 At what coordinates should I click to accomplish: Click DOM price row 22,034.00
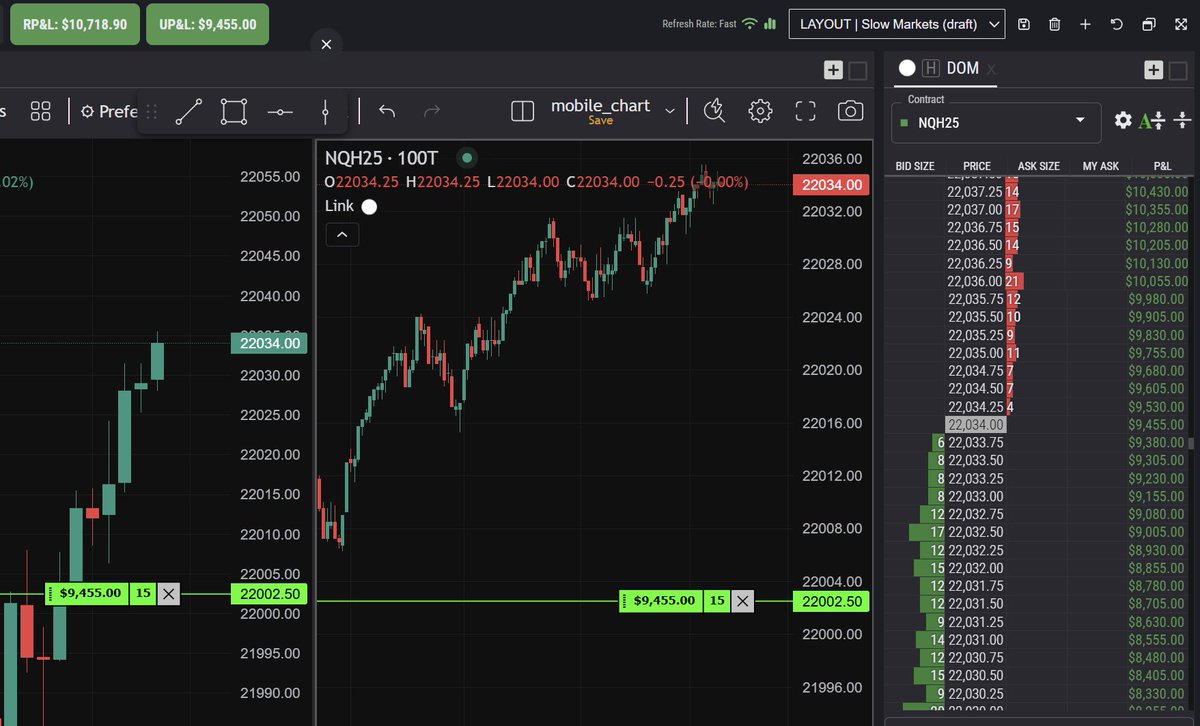click(x=976, y=425)
